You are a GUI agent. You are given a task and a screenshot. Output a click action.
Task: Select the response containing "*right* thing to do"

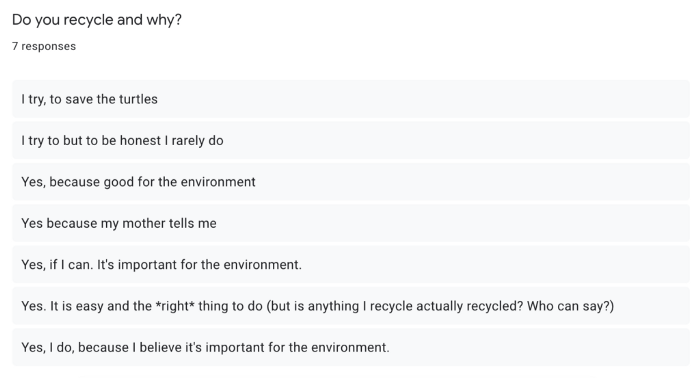point(351,306)
